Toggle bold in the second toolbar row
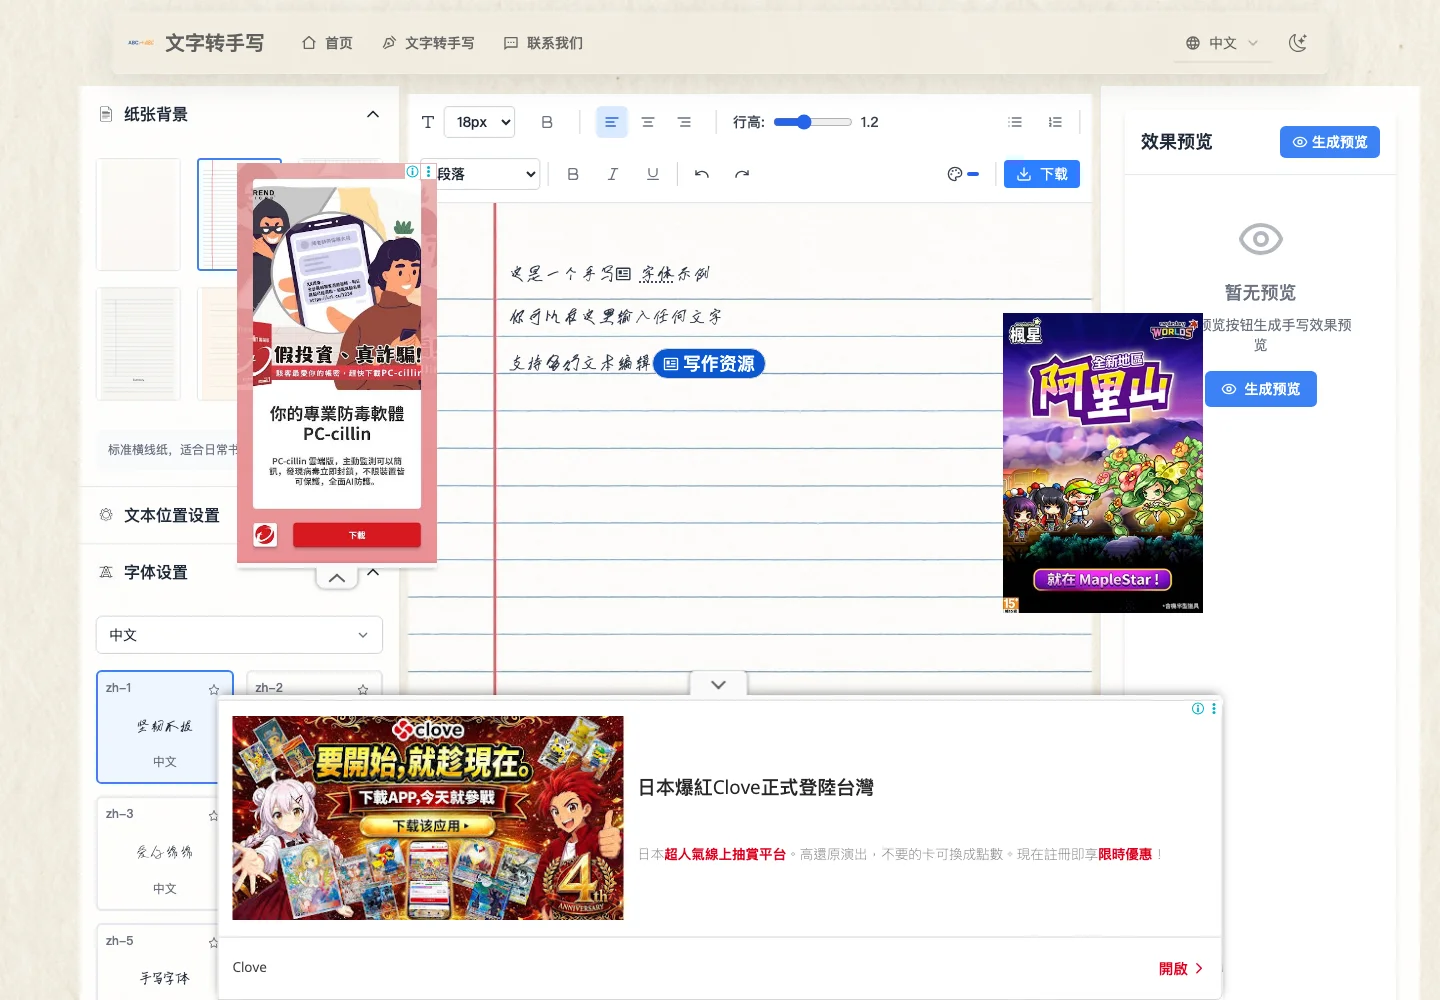 573,174
